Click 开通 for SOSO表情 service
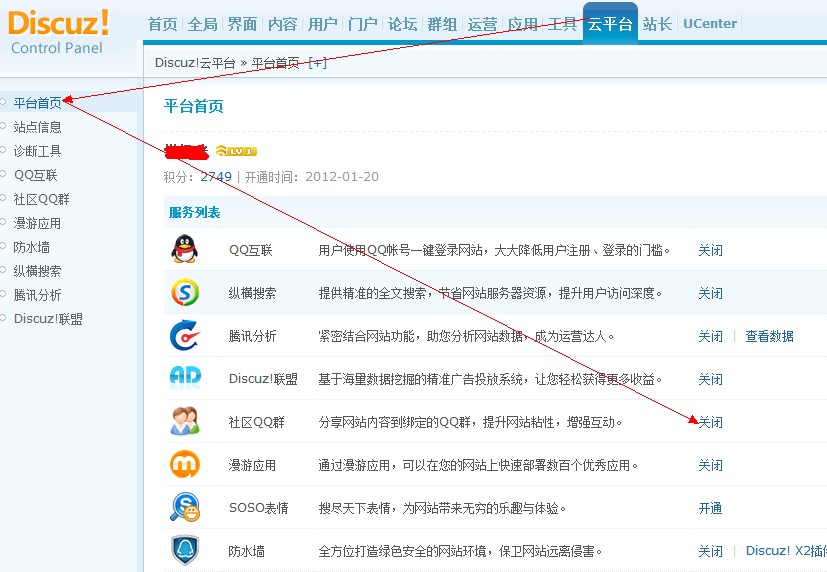 coord(710,508)
